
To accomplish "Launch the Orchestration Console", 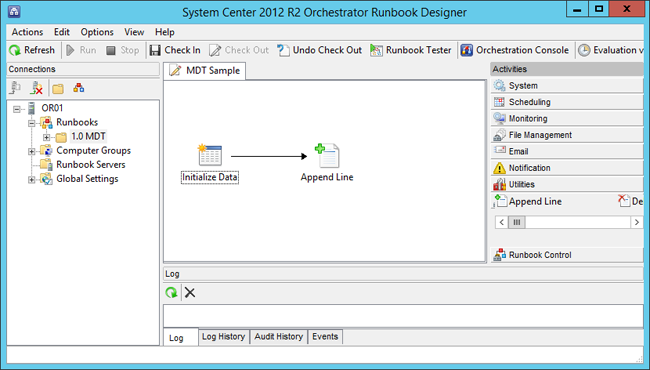I will coord(514,50).
